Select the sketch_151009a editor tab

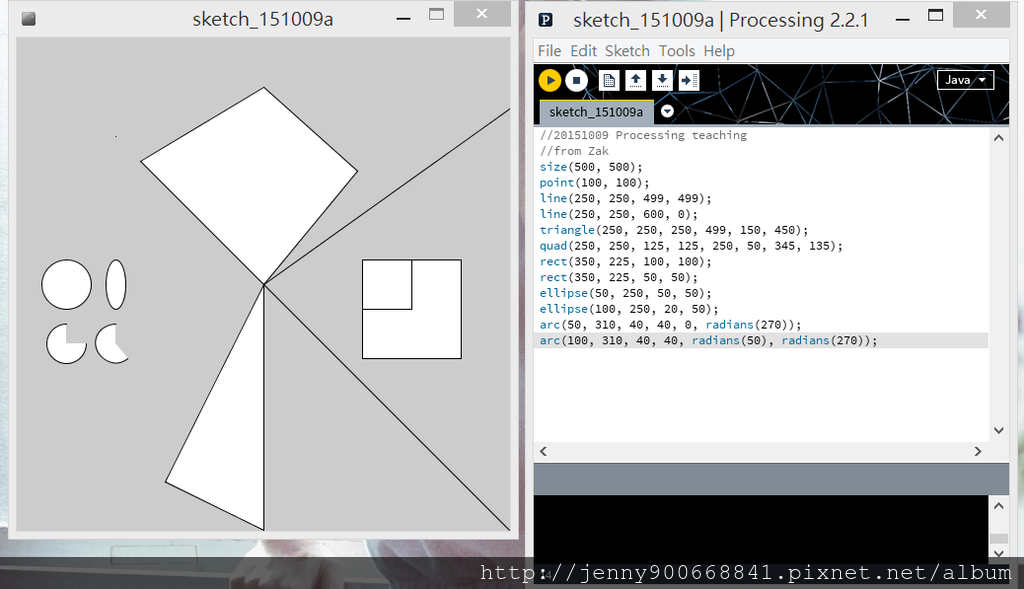pos(596,112)
